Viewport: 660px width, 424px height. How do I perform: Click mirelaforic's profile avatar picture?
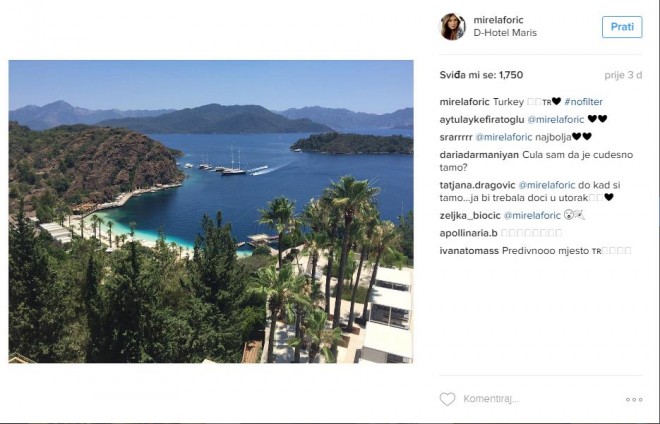coord(452,27)
